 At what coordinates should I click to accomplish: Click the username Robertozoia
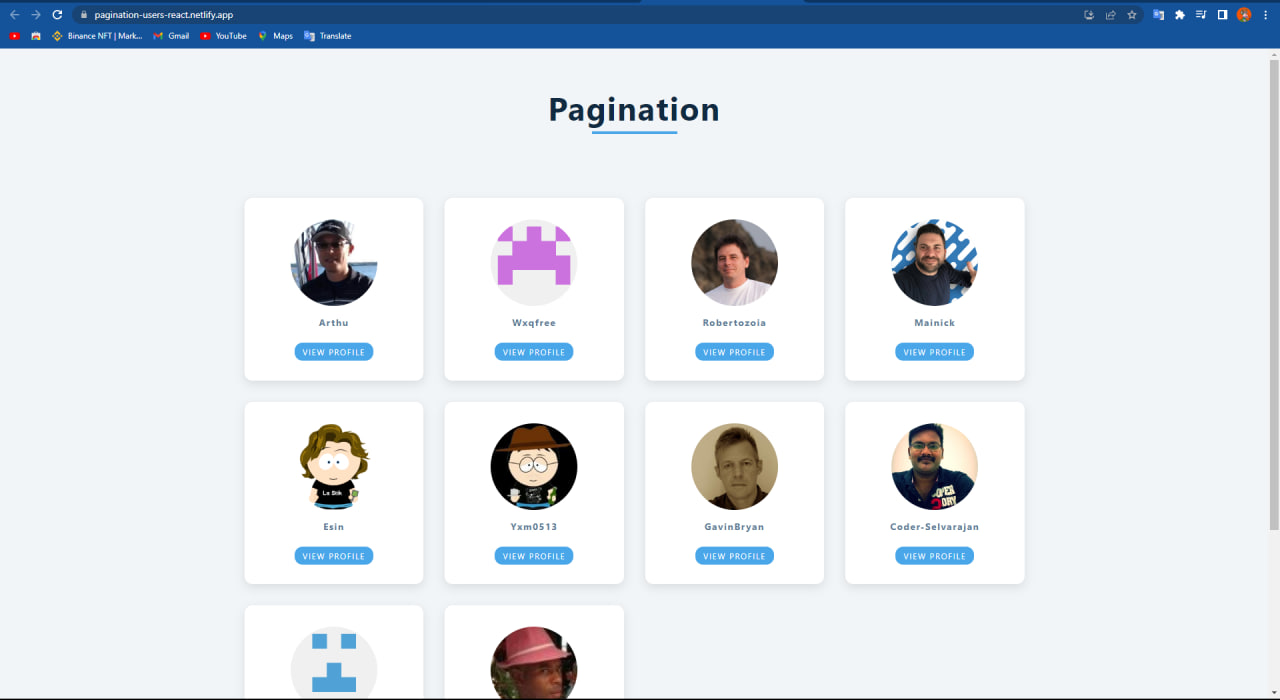(x=734, y=323)
